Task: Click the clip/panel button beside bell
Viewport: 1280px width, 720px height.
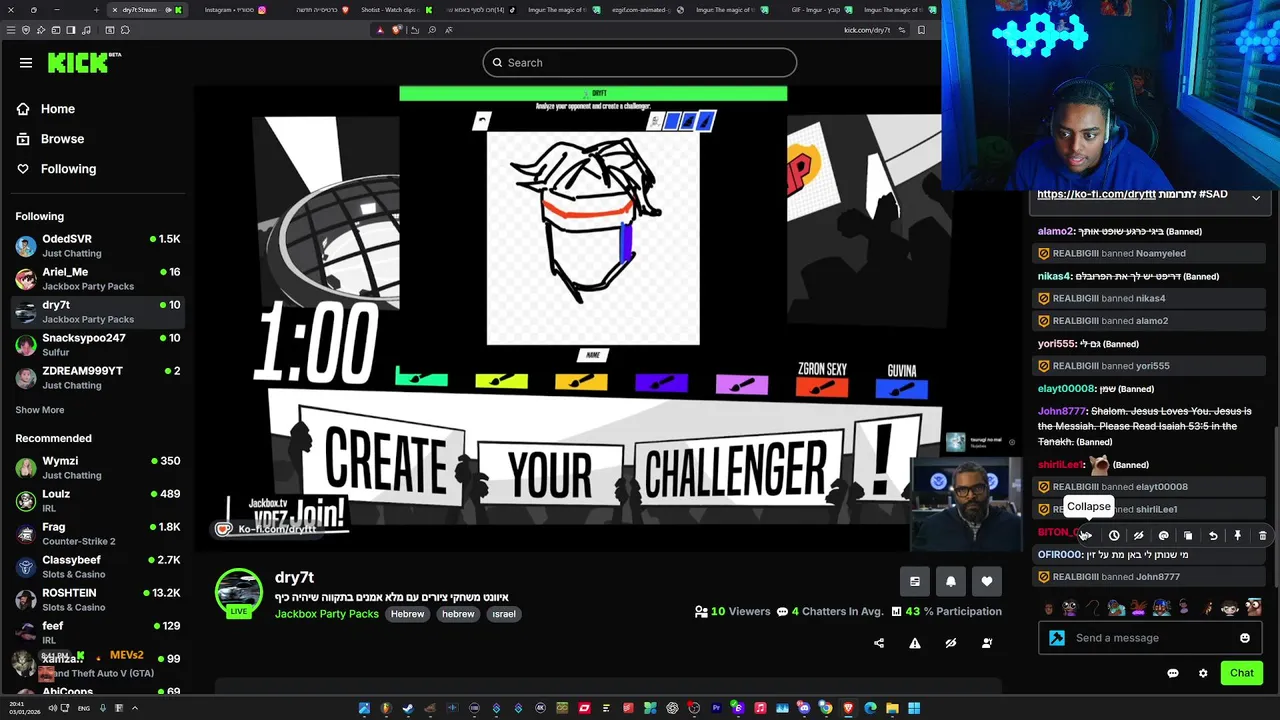Action: [x=915, y=581]
